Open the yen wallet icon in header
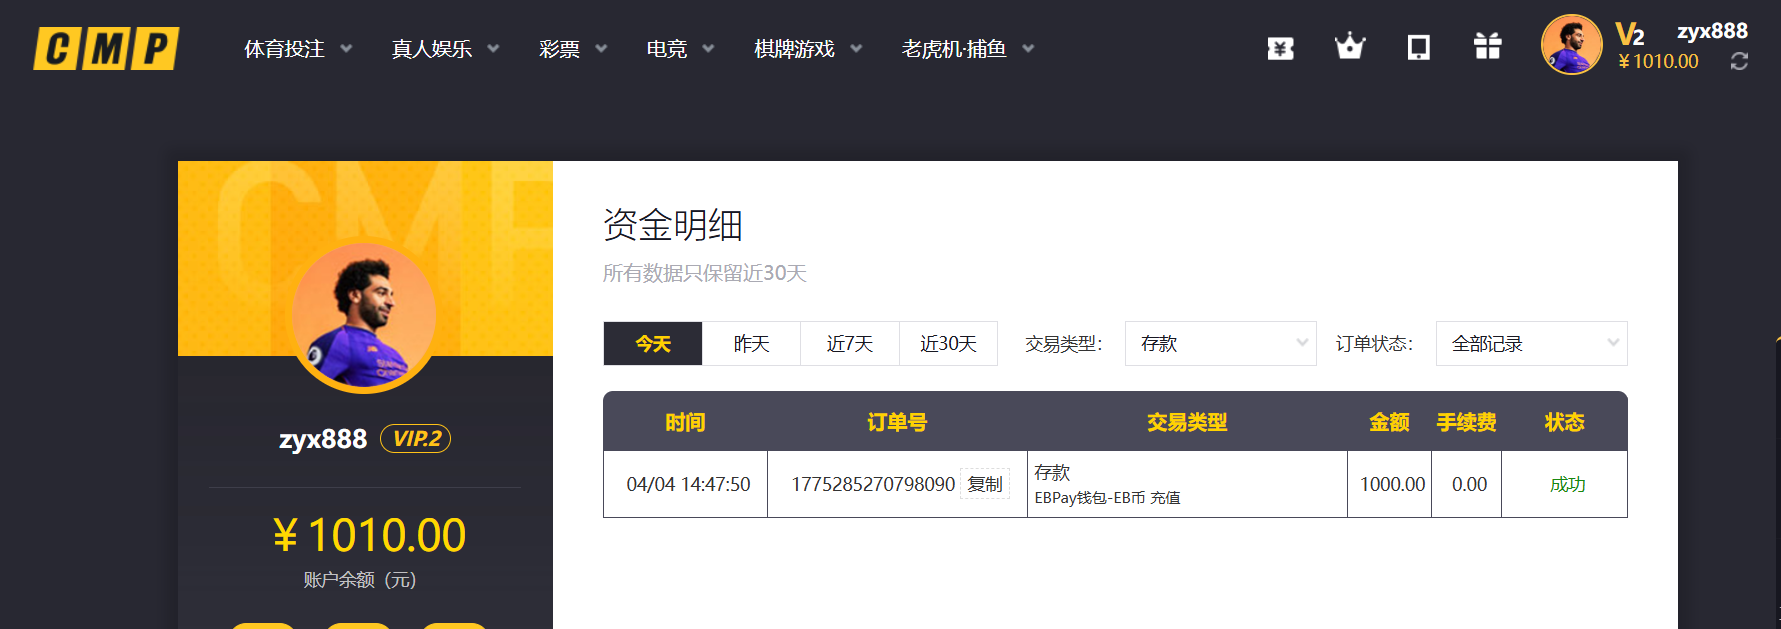The height and width of the screenshot is (629, 1781). click(1280, 48)
